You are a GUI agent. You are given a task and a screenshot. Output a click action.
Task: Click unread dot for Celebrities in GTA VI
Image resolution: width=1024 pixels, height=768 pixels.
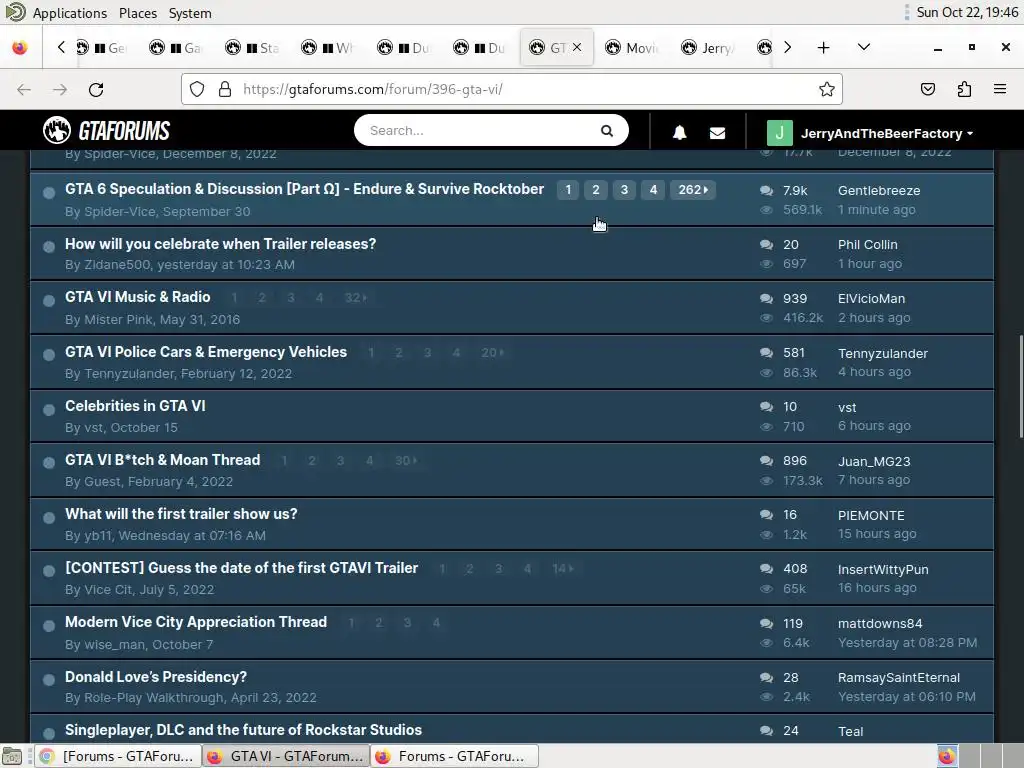(48, 409)
